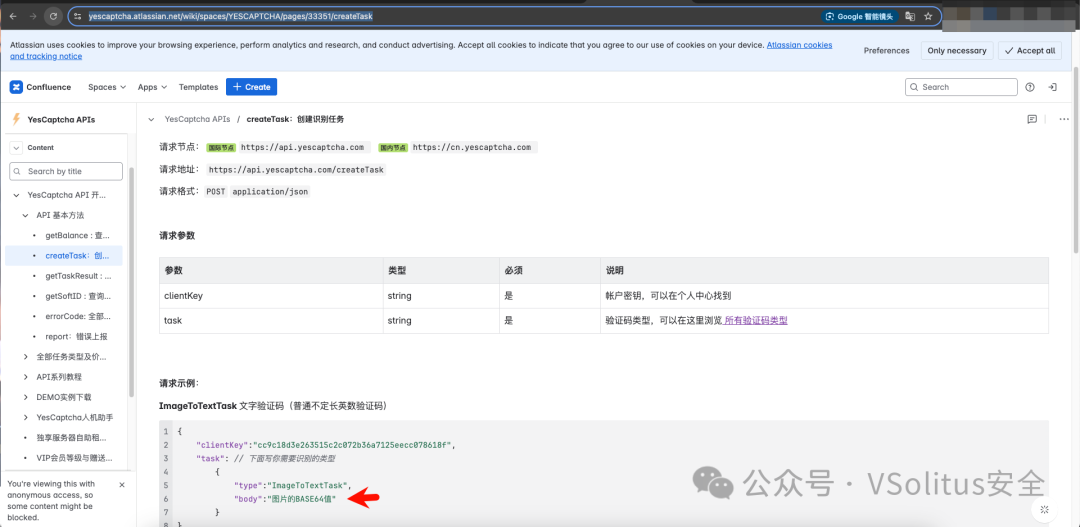The image size is (1080, 527).
Task: Open the getTaskResult page in sidebar
Action: click(78, 276)
